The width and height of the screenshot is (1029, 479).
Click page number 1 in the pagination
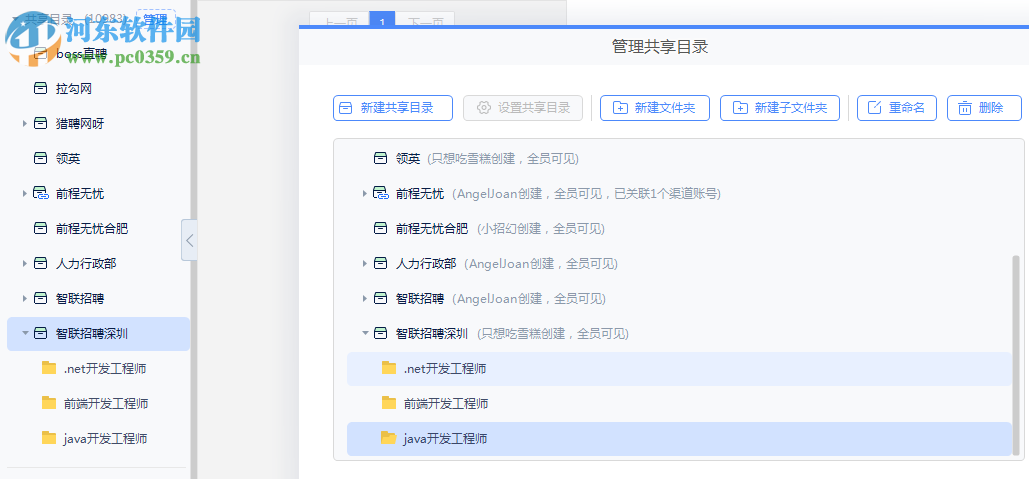382,20
